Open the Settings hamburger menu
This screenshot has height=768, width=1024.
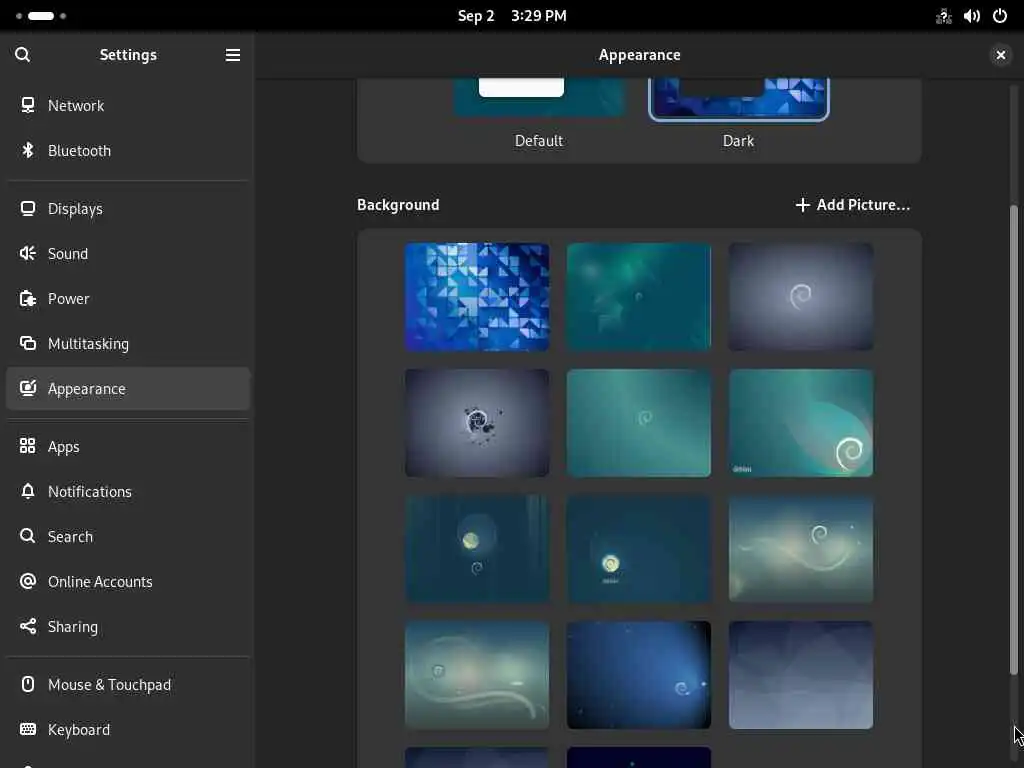[232, 55]
